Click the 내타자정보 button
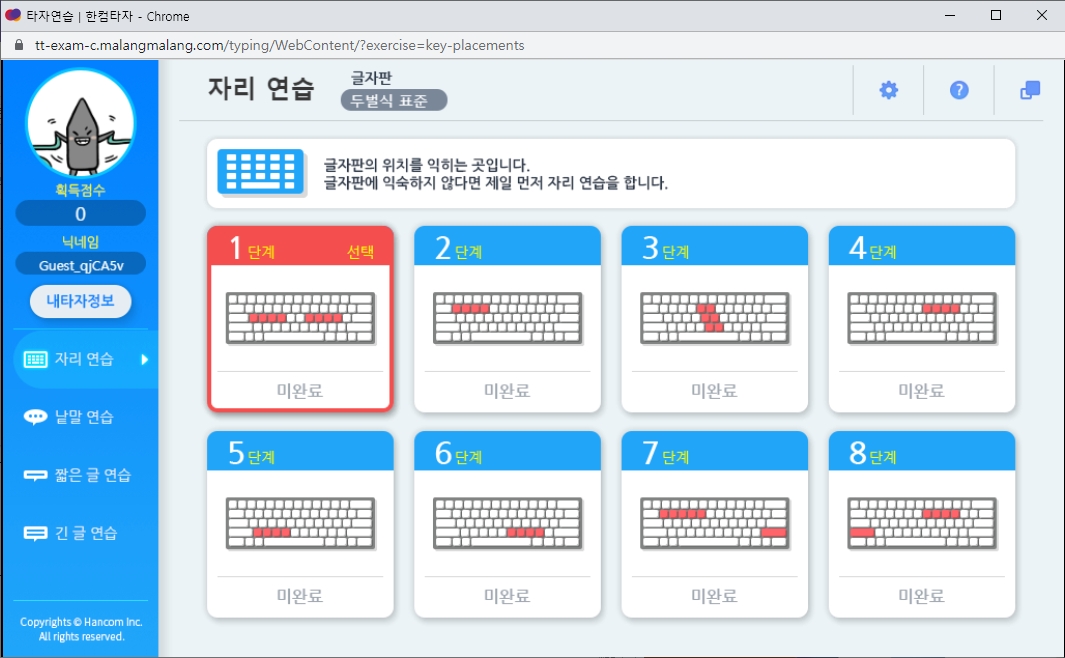 (80, 302)
